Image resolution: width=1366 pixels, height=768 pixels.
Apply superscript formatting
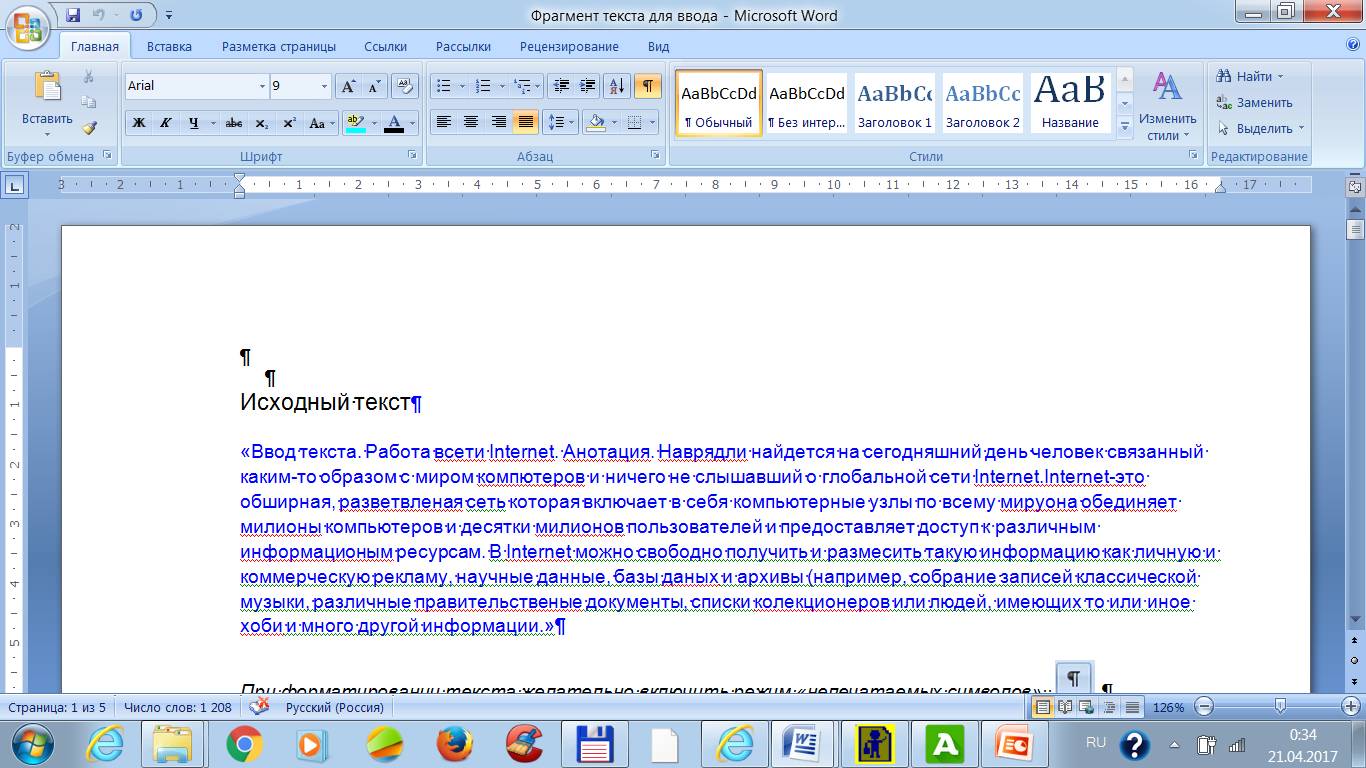(x=290, y=123)
